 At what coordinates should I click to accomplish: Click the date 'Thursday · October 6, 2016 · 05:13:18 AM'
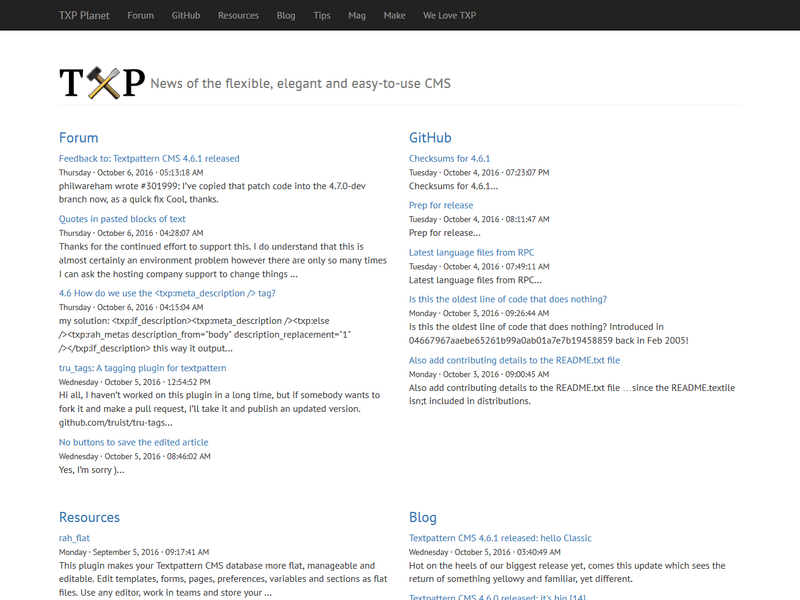131,172
